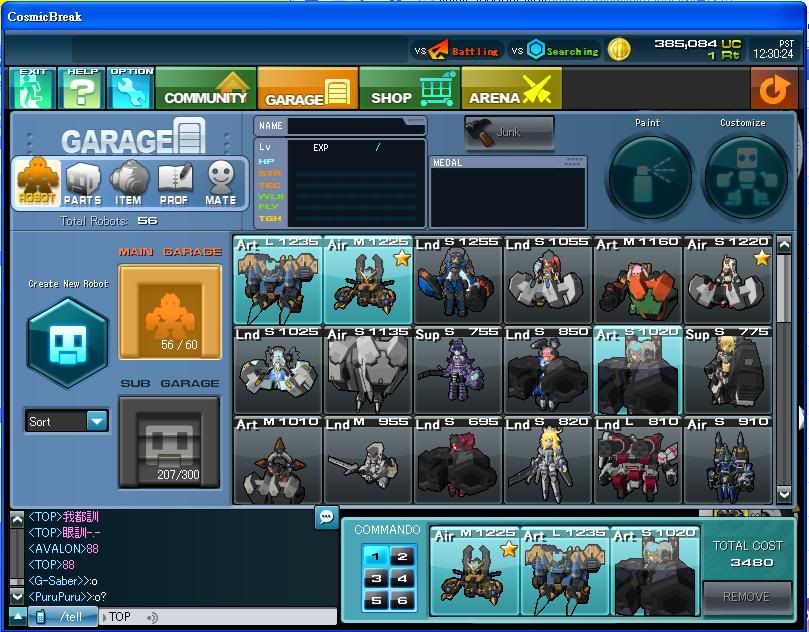Click the chat speech bubble icon

(x=326, y=517)
